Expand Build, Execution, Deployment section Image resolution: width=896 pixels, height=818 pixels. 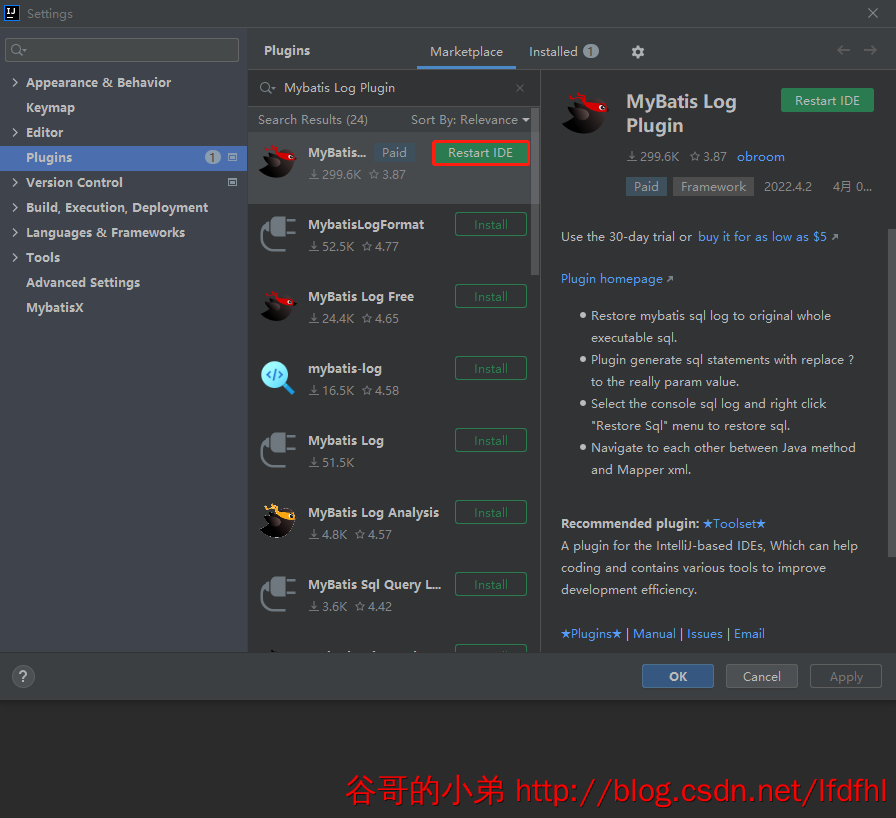pos(15,207)
